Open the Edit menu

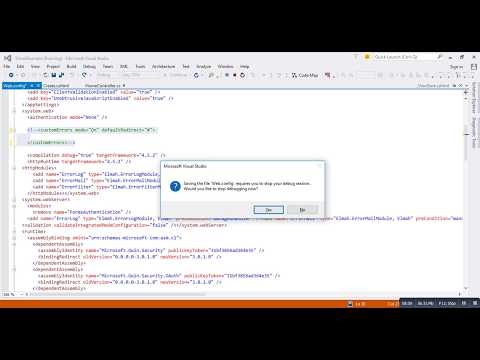[x=20, y=66]
